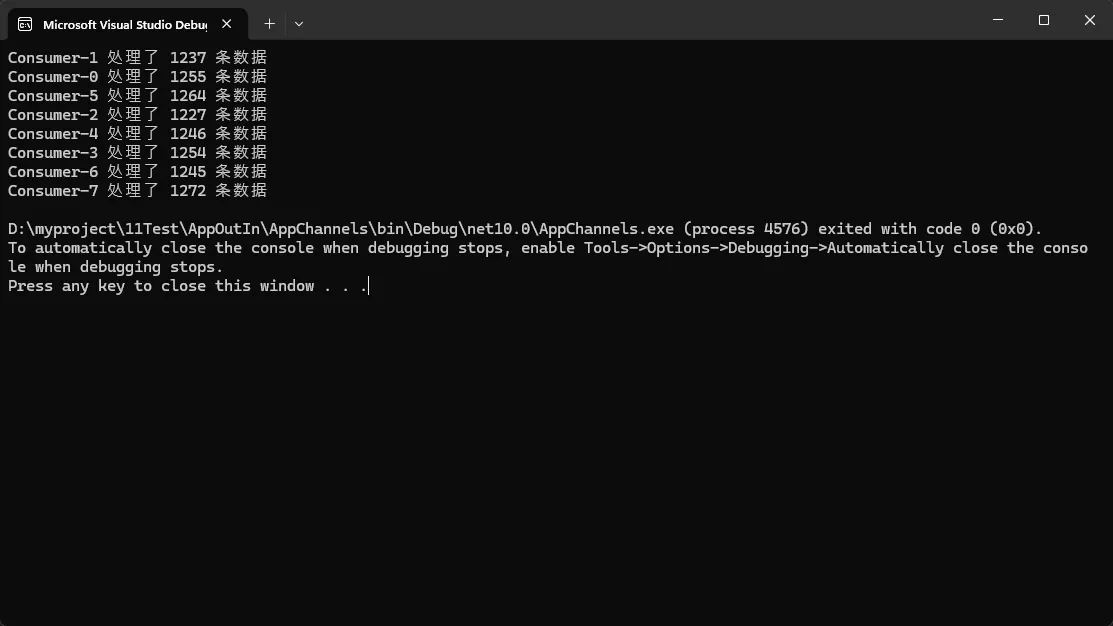The height and width of the screenshot is (626, 1113).
Task: Click the Consumer-0 output line
Action: pos(137,77)
